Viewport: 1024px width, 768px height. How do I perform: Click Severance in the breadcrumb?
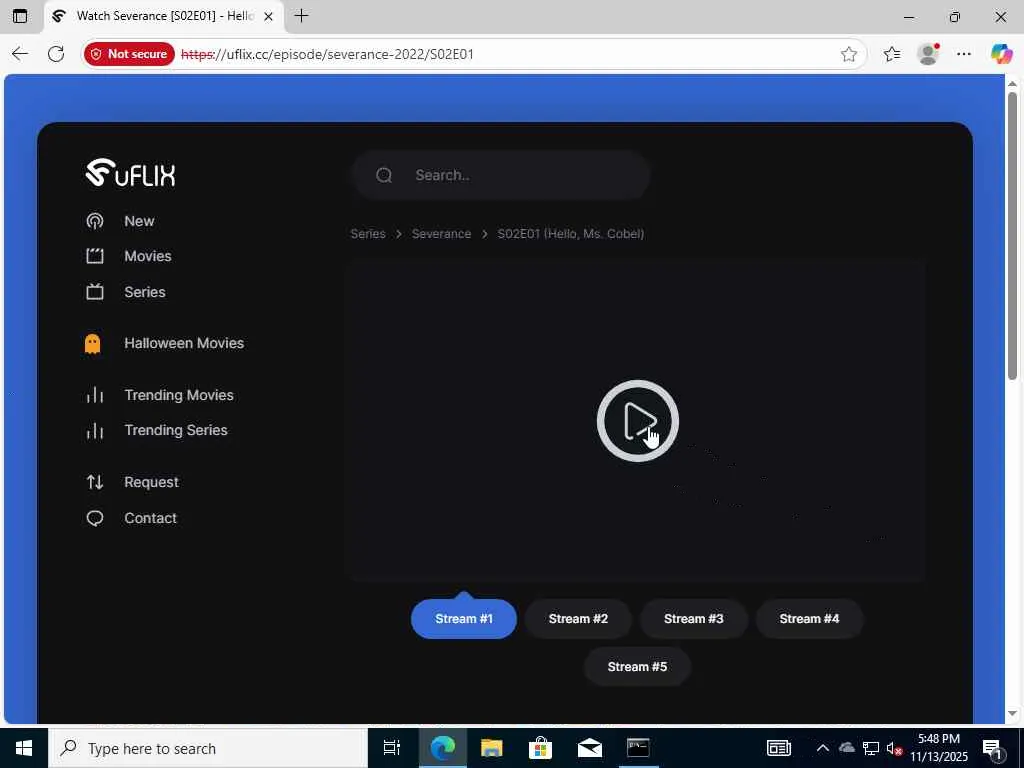441,234
